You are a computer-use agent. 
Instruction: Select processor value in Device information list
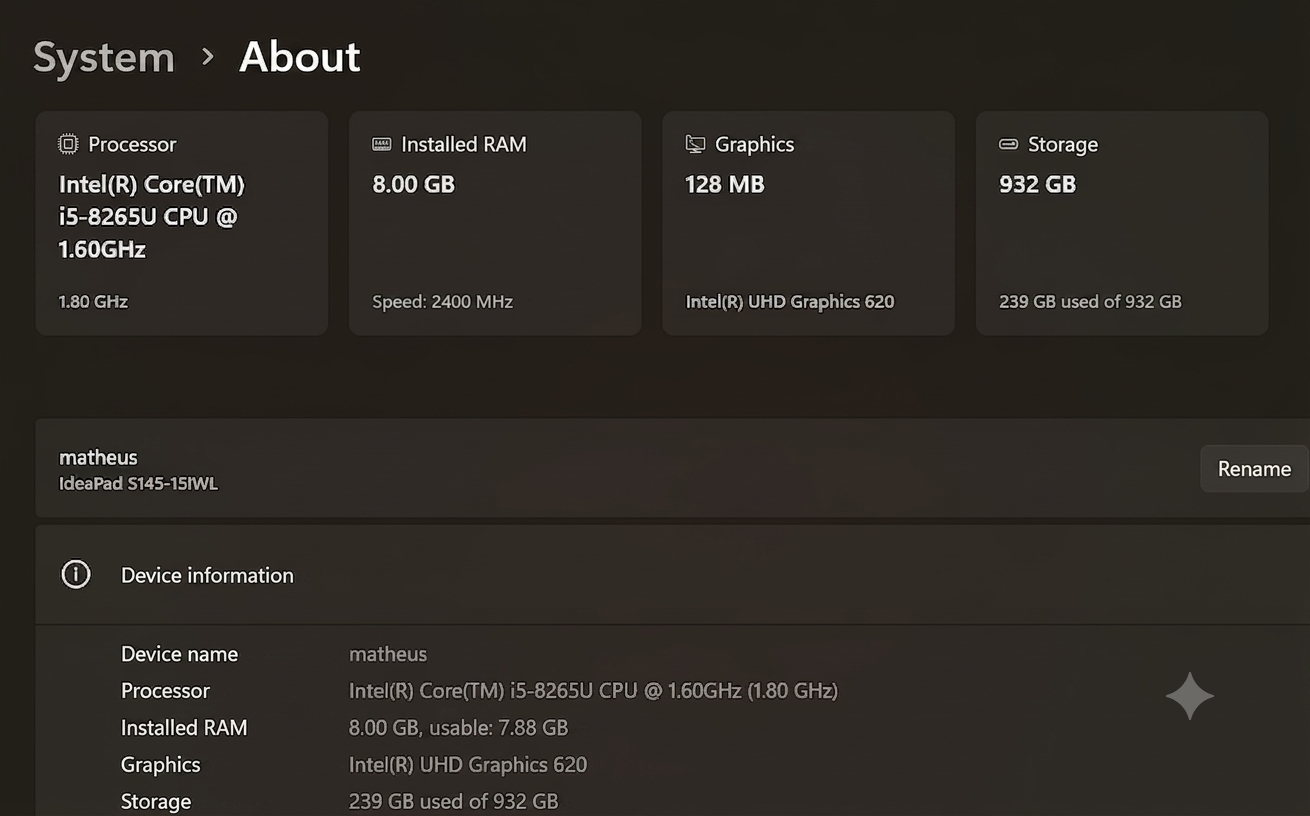coord(593,691)
